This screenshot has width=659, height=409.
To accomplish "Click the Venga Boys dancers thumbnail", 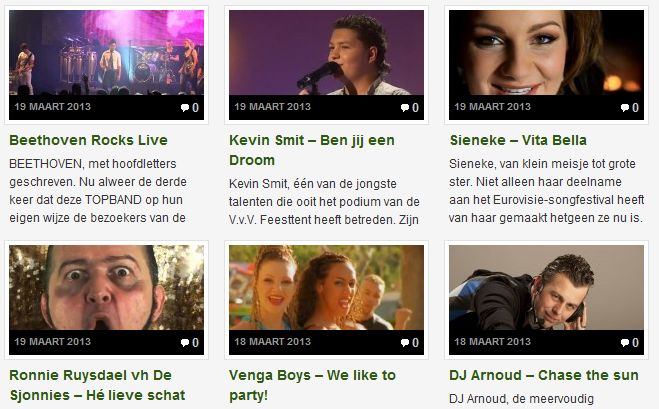I will pos(327,288).
